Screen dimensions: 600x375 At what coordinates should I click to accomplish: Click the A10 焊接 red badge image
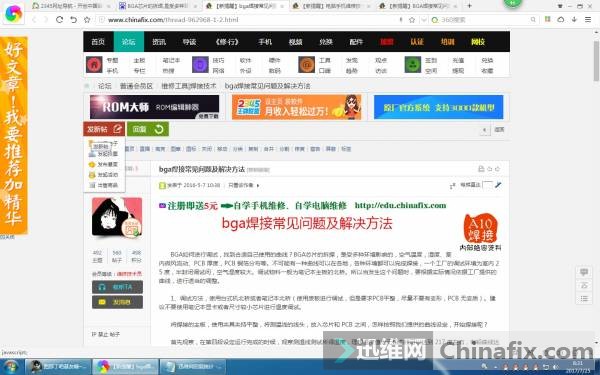click(481, 228)
